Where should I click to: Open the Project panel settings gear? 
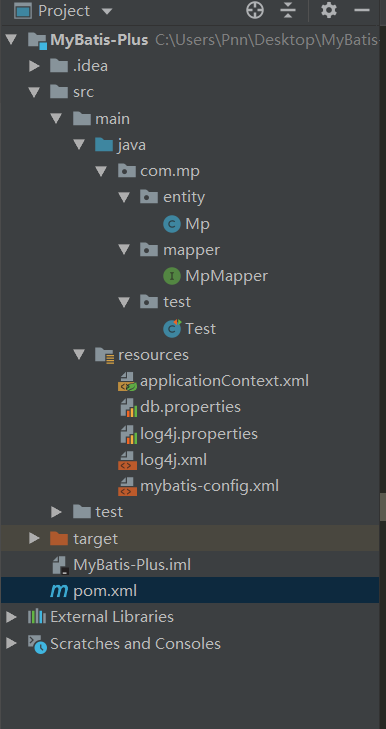click(329, 10)
